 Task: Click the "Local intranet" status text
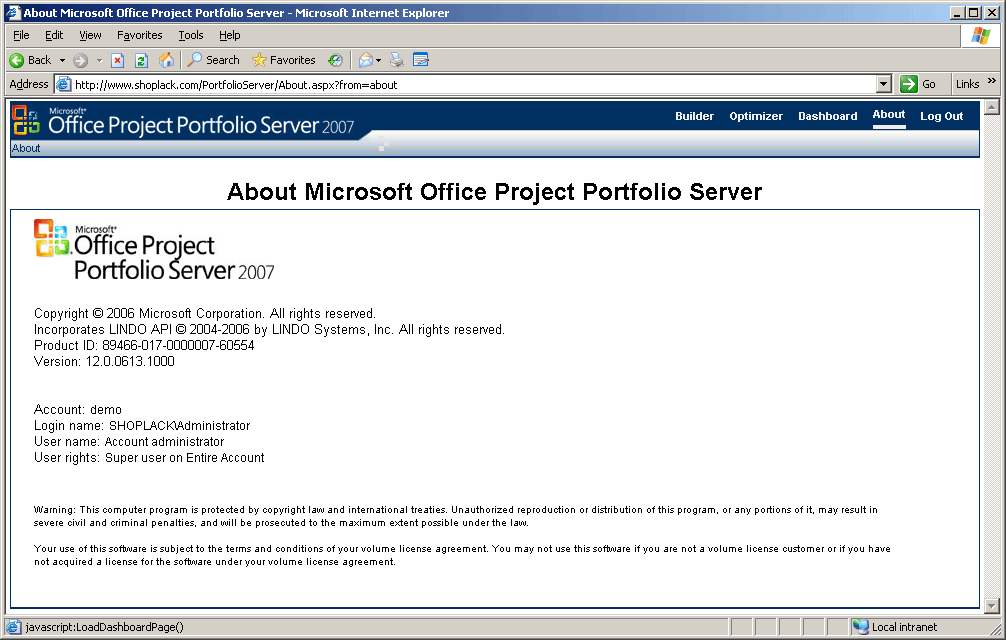pos(904,627)
